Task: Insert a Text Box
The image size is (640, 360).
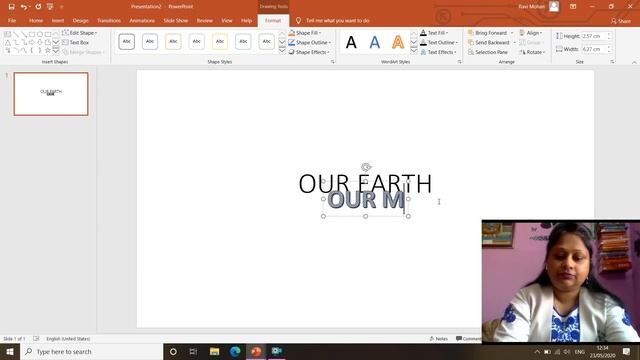Action: (x=76, y=42)
